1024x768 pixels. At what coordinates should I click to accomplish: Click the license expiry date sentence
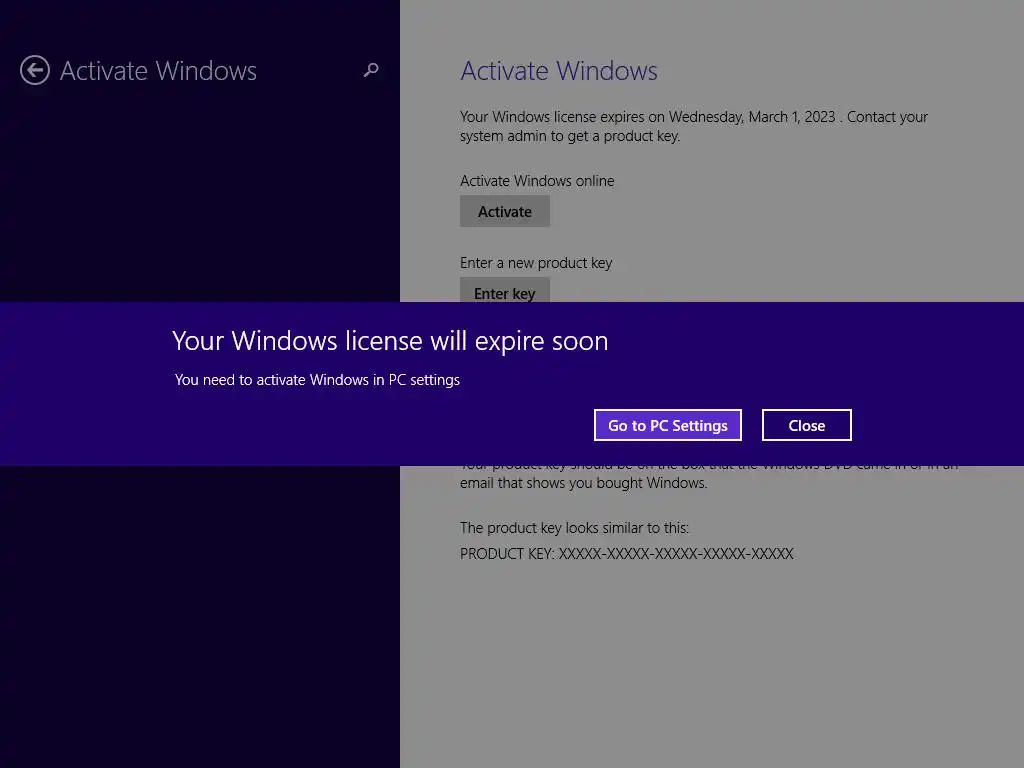click(694, 126)
